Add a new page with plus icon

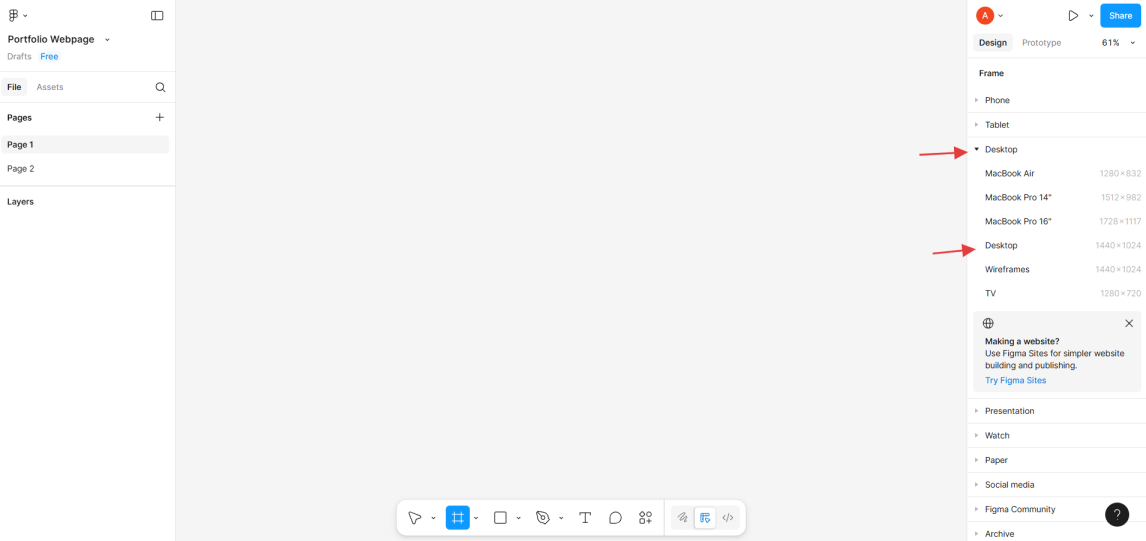pos(159,117)
